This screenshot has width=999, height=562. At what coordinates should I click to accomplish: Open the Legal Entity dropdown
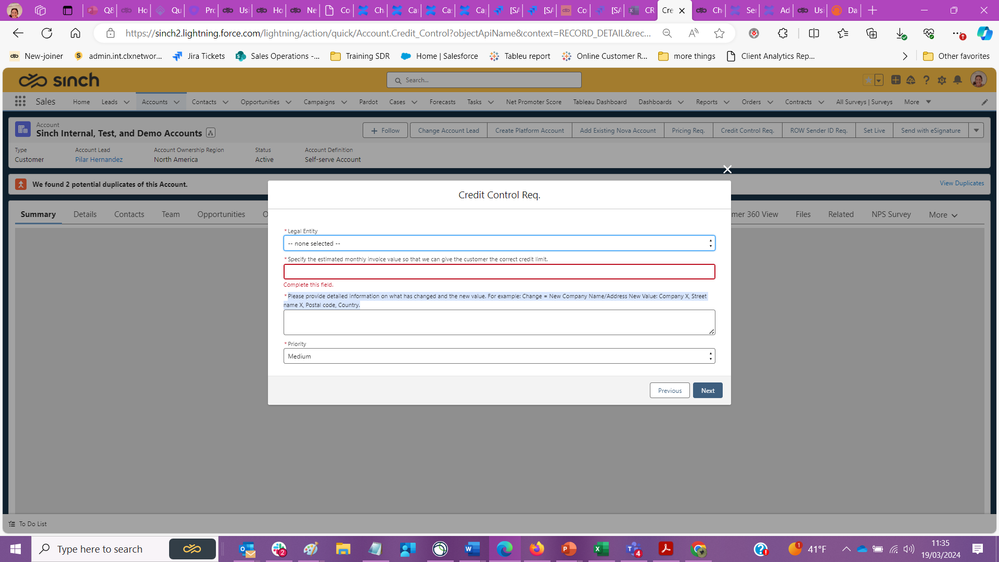click(499, 243)
